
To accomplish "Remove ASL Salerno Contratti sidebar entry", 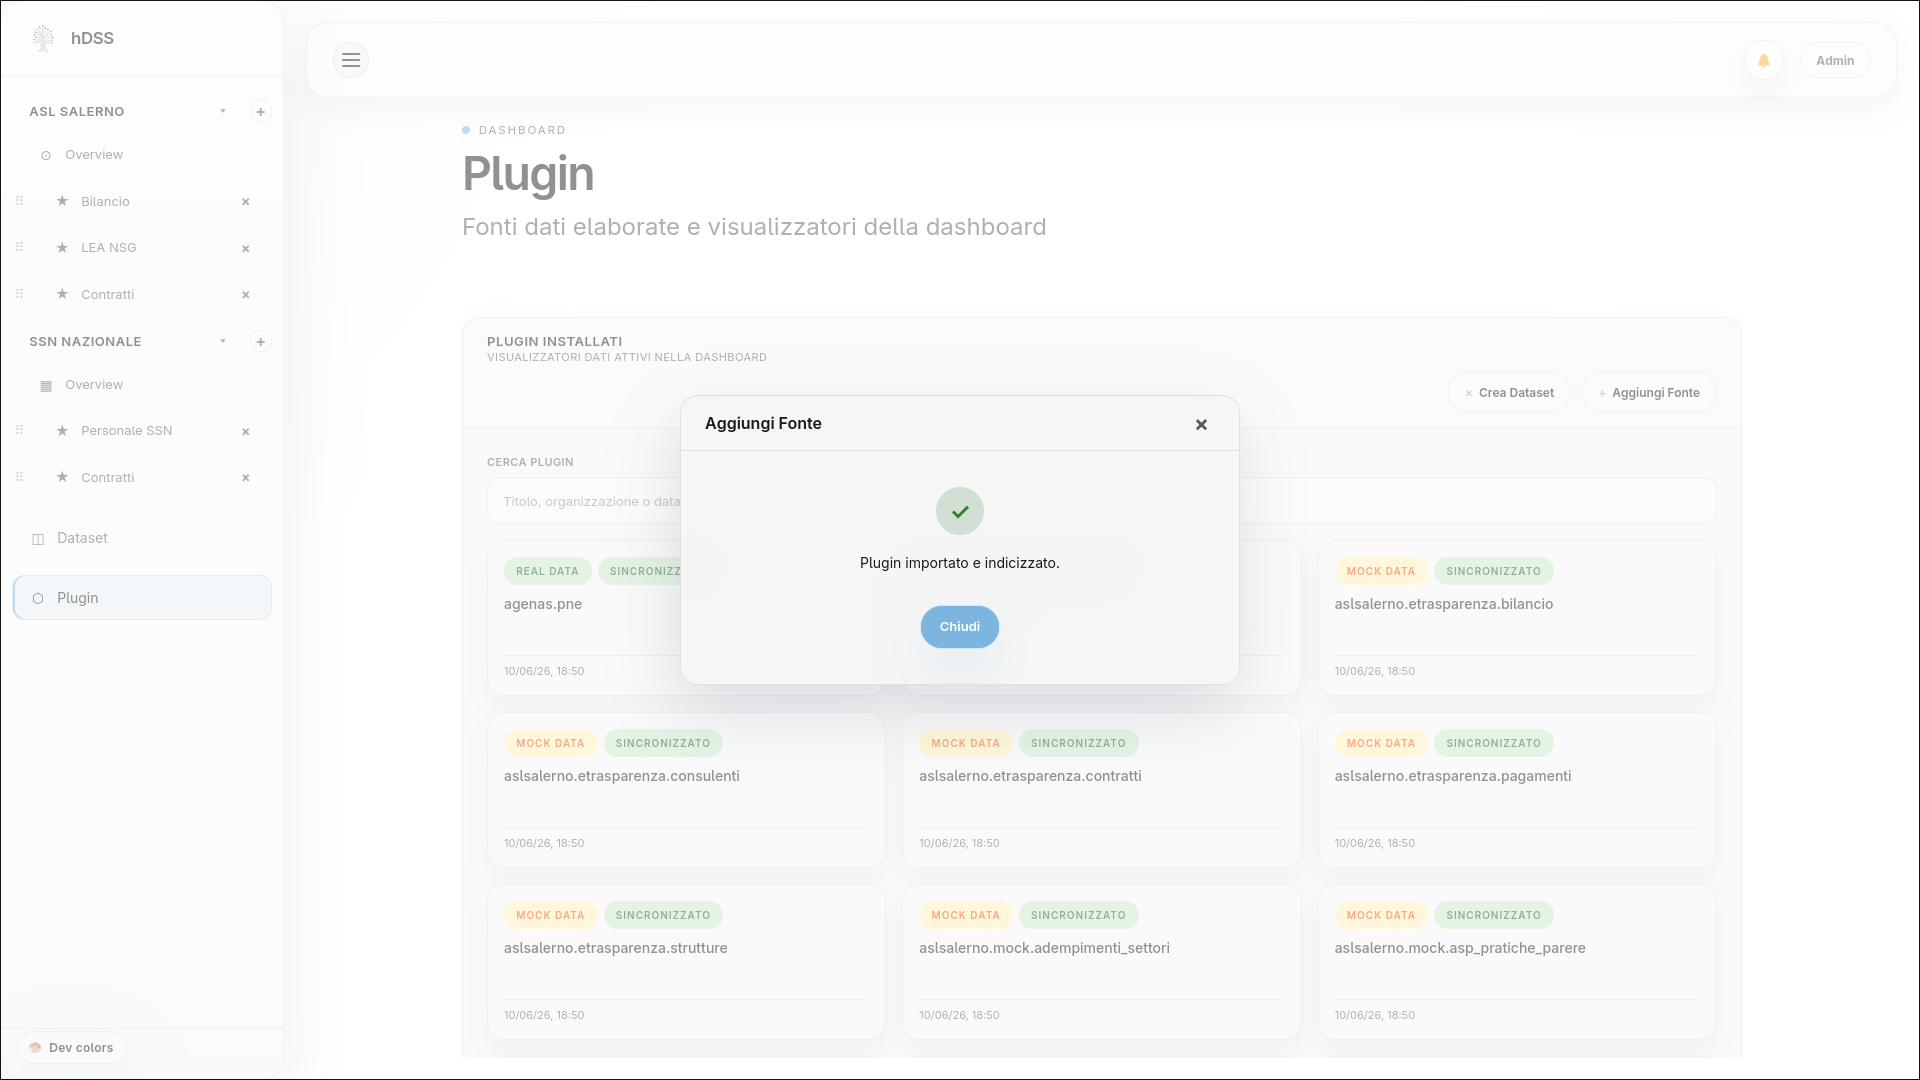I will click(x=245, y=295).
